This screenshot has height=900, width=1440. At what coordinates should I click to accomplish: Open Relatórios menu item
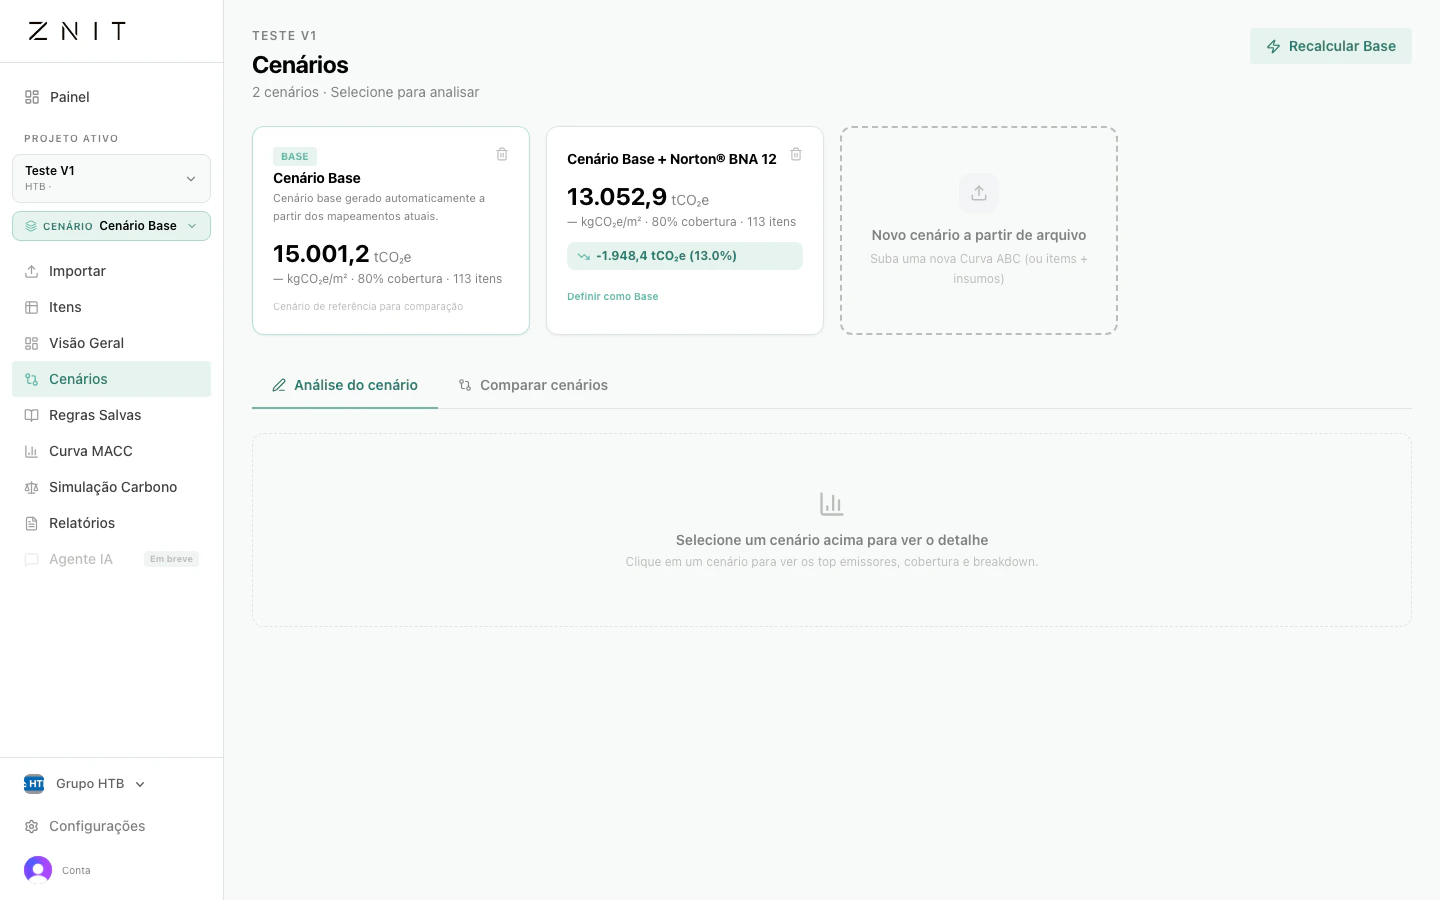pyautogui.click(x=111, y=523)
